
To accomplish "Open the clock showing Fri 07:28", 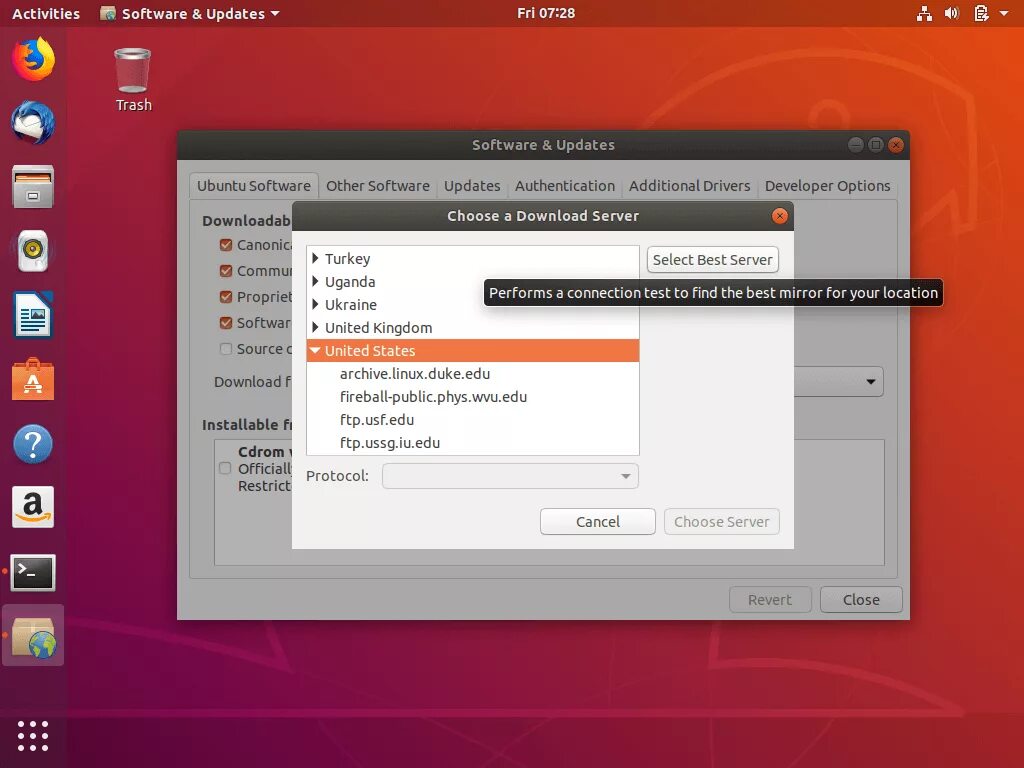I will coord(546,13).
